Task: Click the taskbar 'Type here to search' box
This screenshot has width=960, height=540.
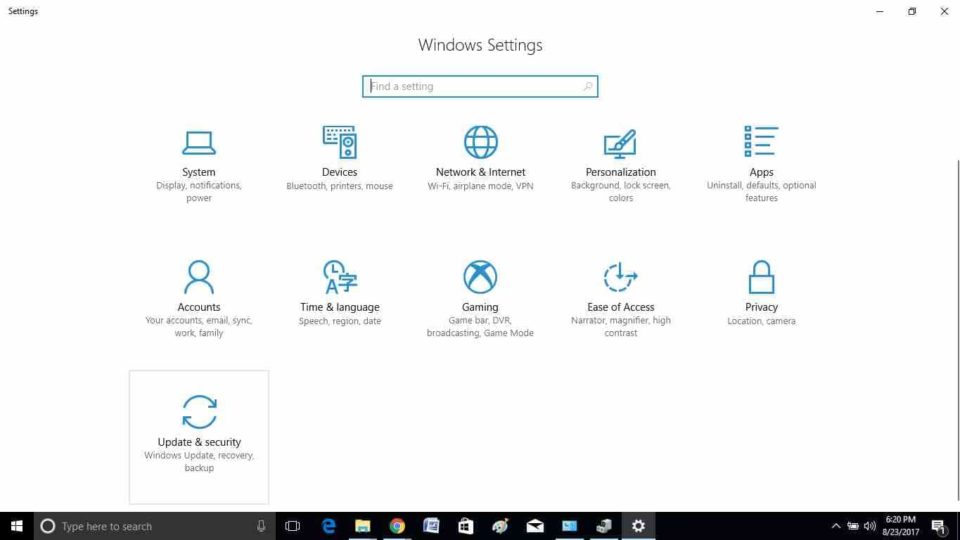Action: (150, 526)
